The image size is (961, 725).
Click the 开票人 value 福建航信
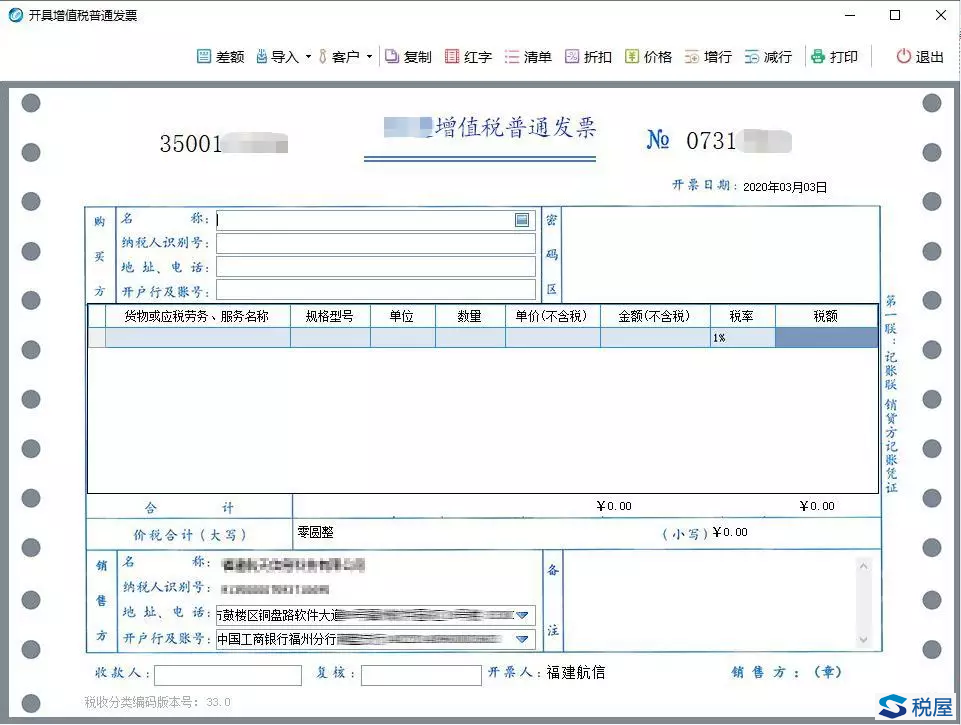576,672
